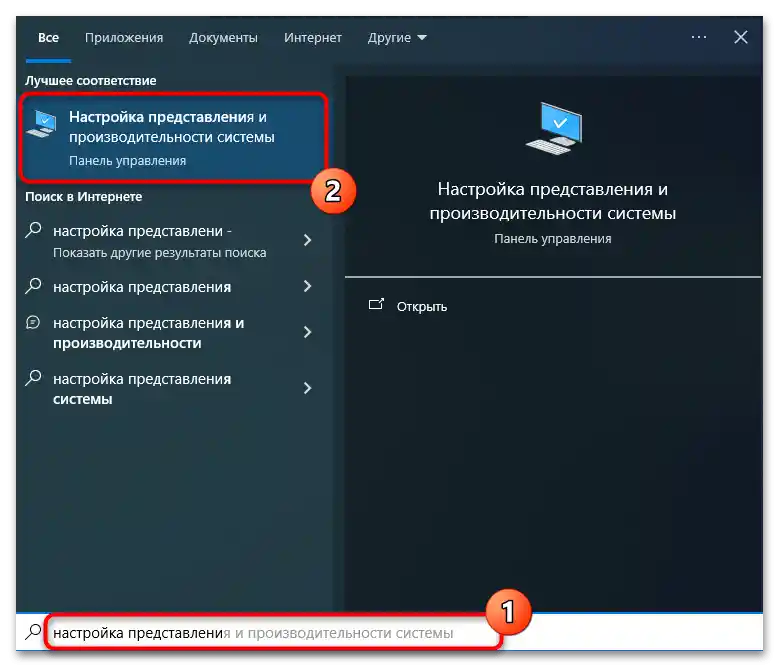Switch to the Приложения tab

[124, 38]
